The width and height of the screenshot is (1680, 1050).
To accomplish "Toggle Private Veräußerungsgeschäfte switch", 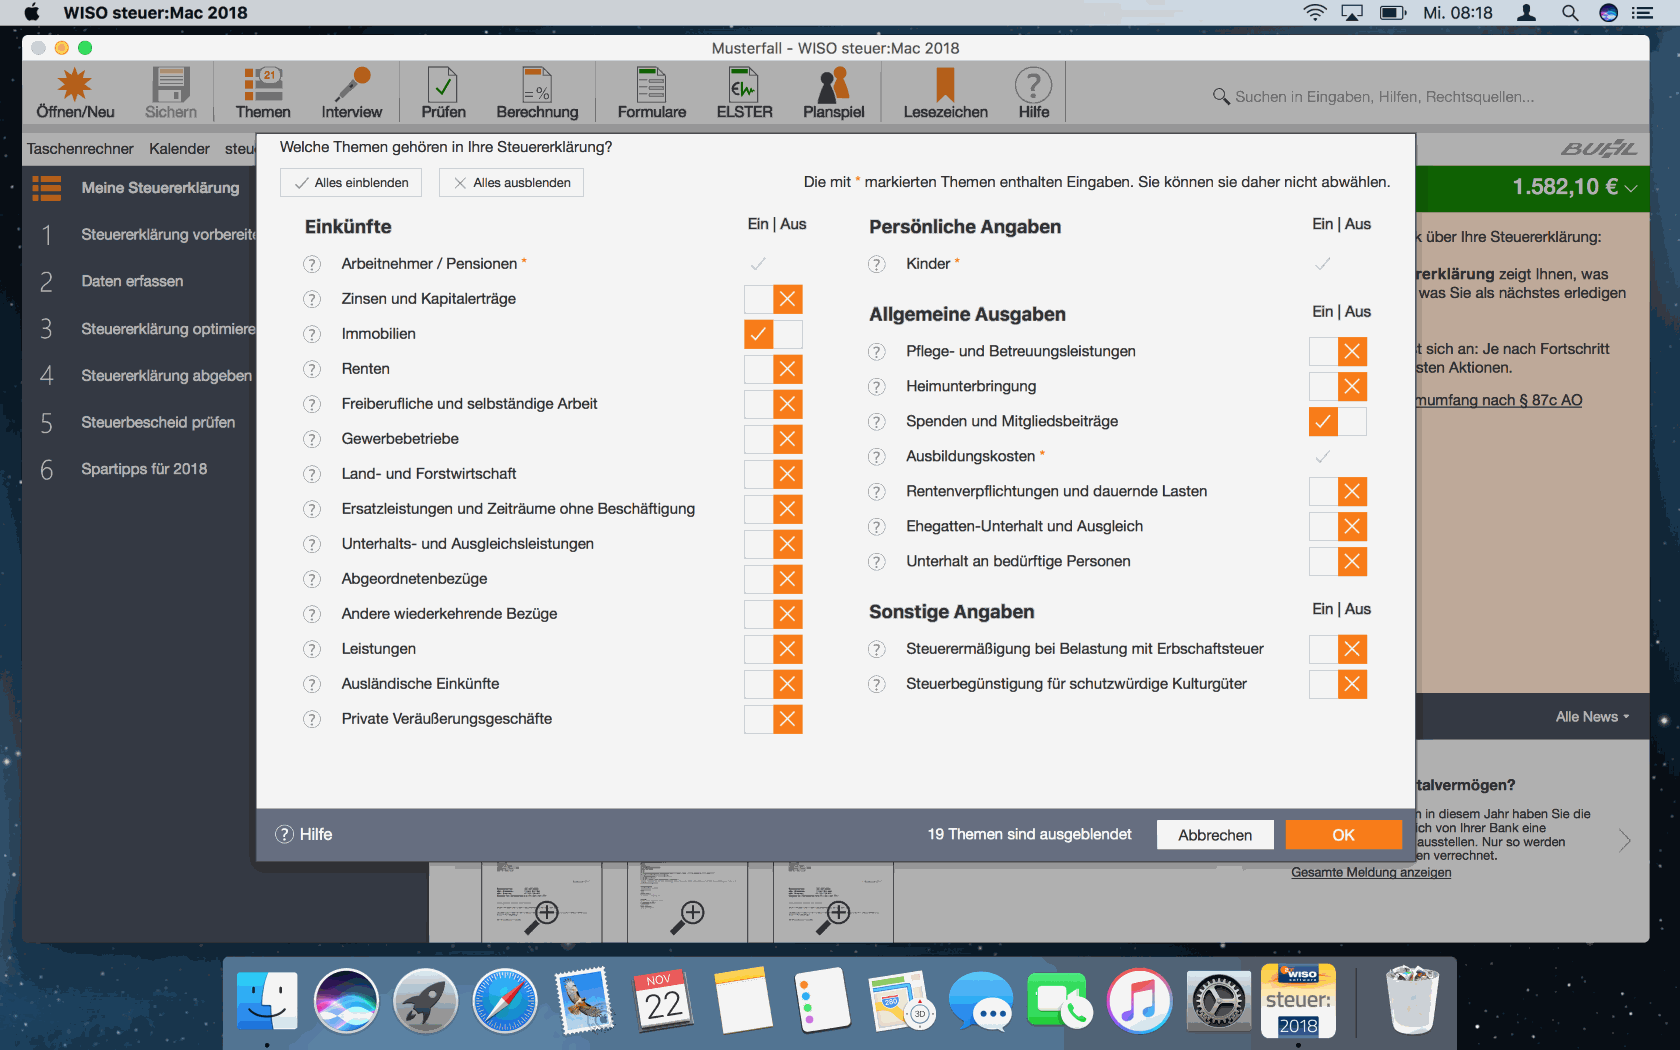I will 773,719.
